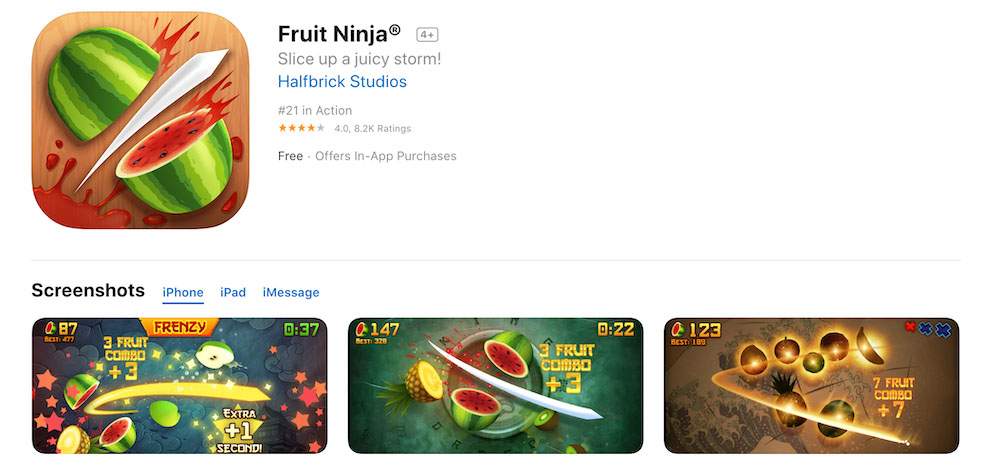The width and height of the screenshot is (1000, 472).
Task: Click the Slice up a juicy storm subtitle
Action: [x=360, y=59]
